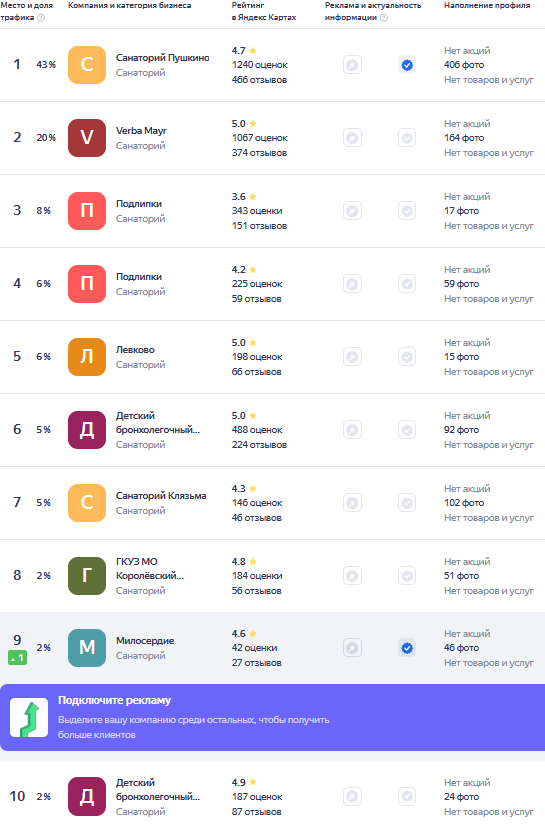Click the blue verified checkmark for Санаторий Пушкино
This screenshot has height=825, width=545.
pyautogui.click(x=407, y=65)
